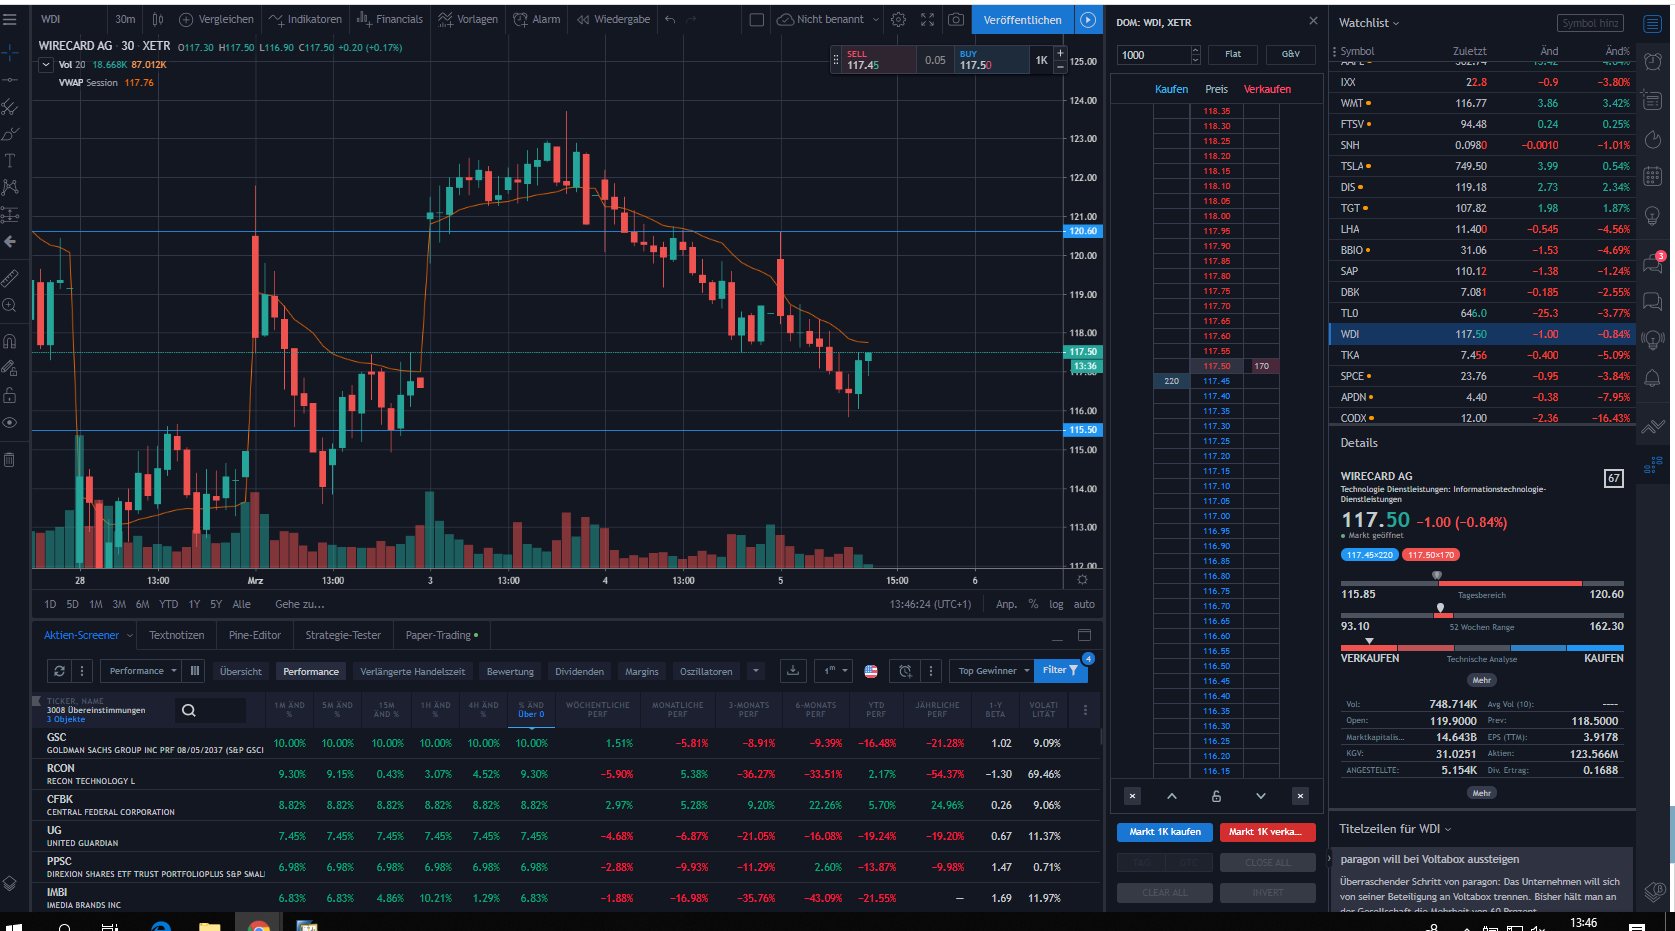Switch chart to fullscreen mode
1675x931 pixels.
pos(927,19)
